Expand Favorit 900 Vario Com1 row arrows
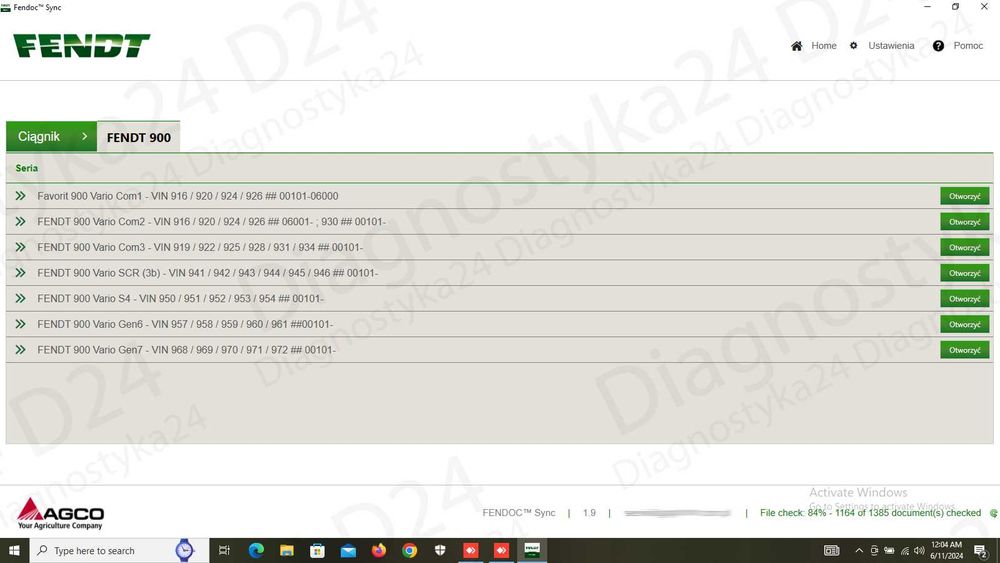The image size is (1000, 563). (20, 196)
